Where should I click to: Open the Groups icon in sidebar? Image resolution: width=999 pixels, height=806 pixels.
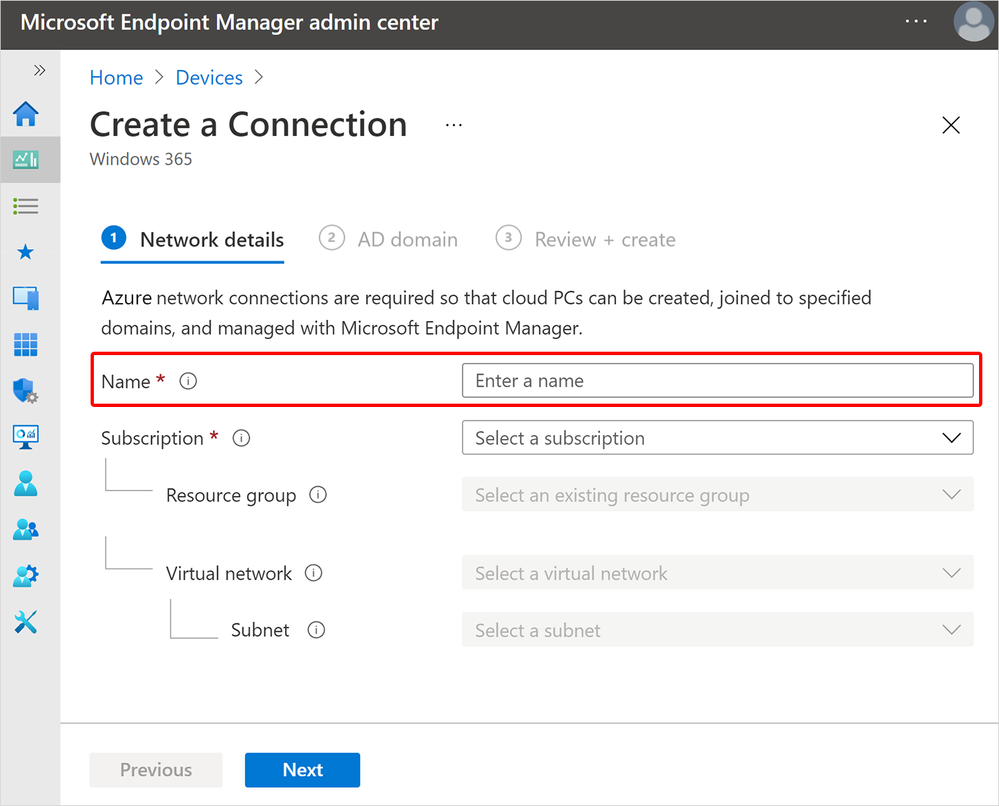(x=25, y=529)
